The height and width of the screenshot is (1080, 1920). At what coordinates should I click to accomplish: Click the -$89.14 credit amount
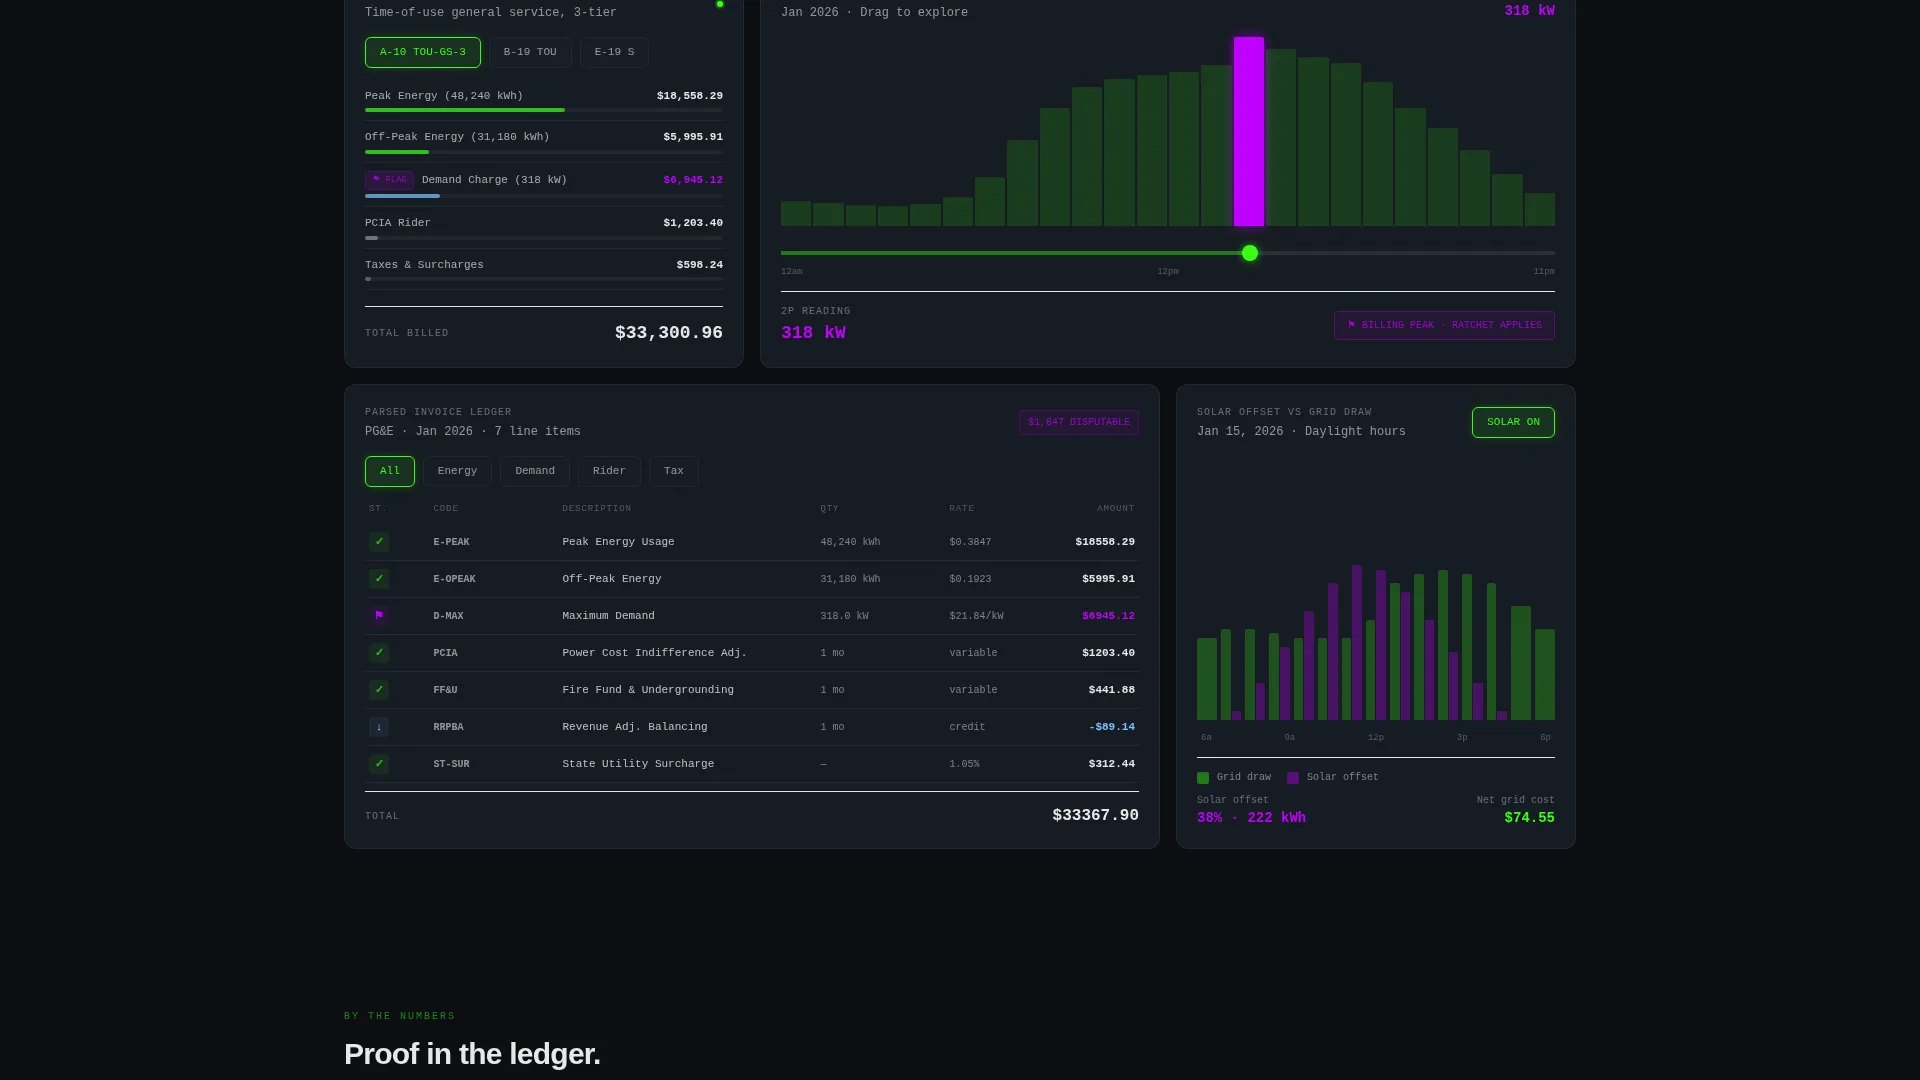click(1112, 727)
